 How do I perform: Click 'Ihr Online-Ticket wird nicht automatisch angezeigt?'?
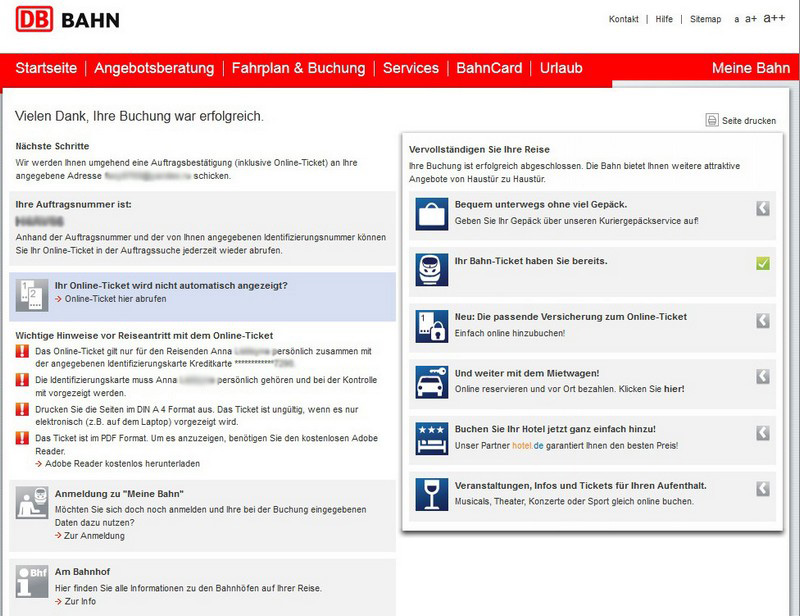tap(171, 285)
